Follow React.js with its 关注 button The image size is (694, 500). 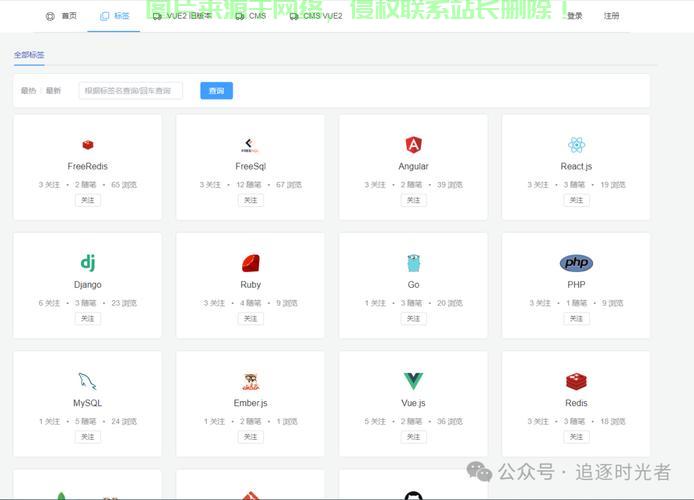point(576,200)
